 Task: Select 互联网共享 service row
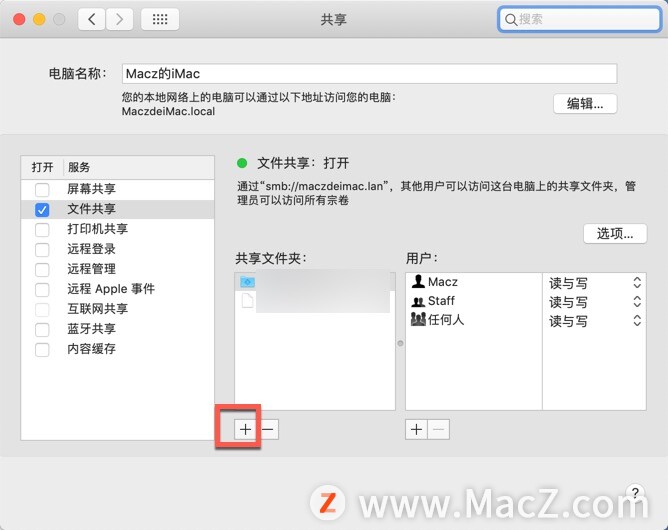pos(118,309)
